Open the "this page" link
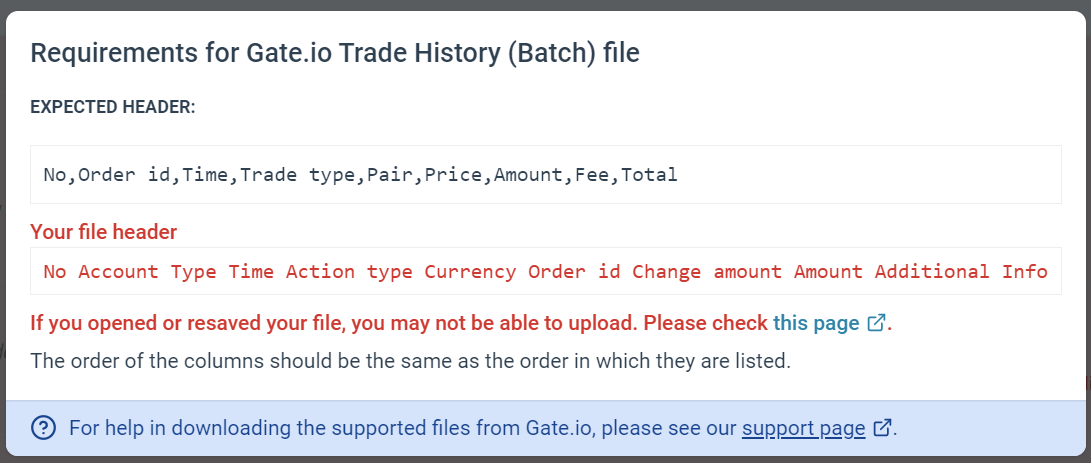This screenshot has height=463, width=1091. 816,324
